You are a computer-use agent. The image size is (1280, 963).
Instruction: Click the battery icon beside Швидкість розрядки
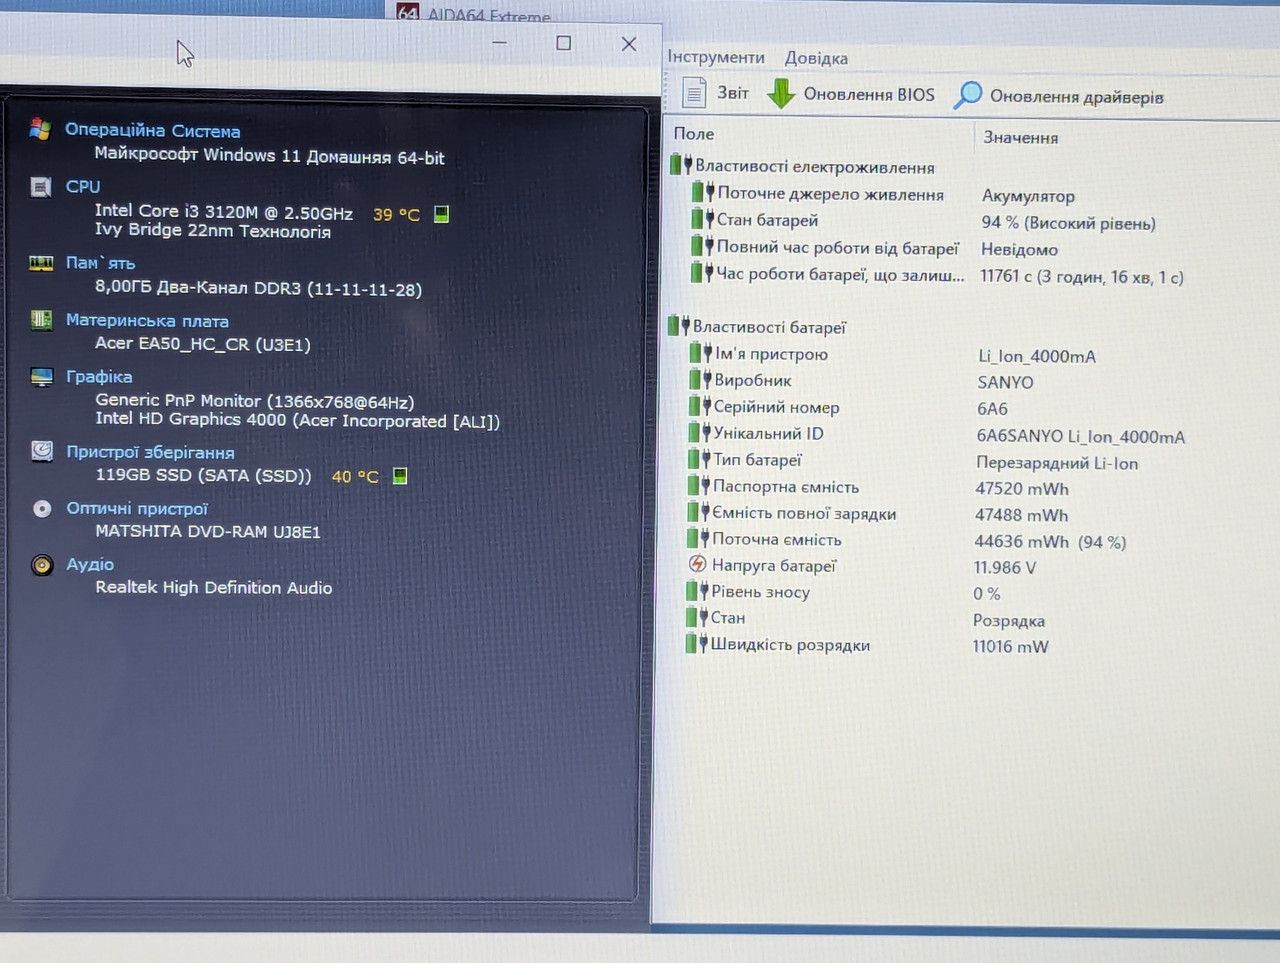coord(696,643)
